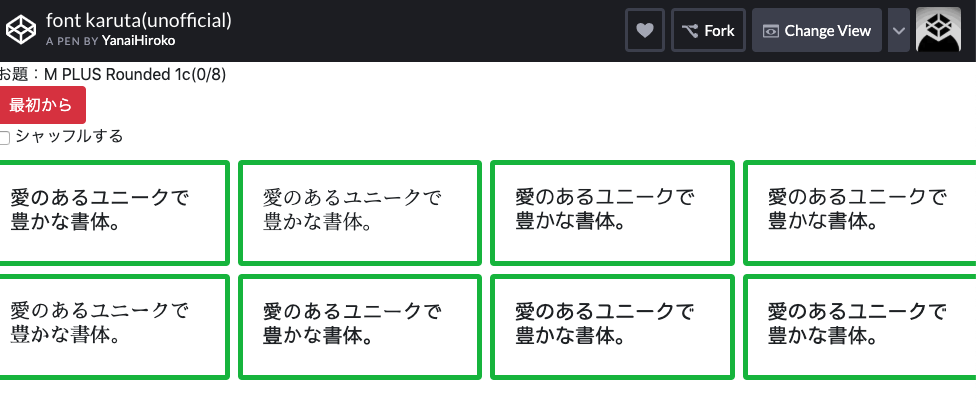Select the fourth card in the top row

coord(860,213)
